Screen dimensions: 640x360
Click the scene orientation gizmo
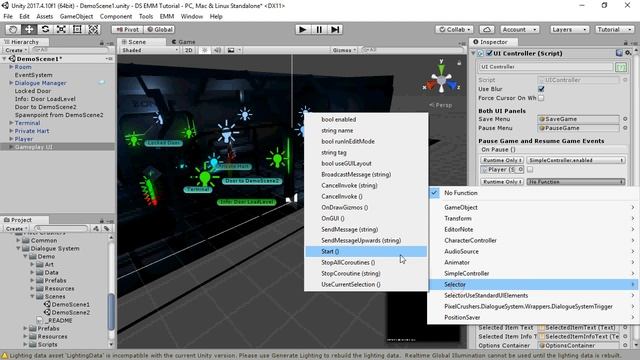coord(441,80)
